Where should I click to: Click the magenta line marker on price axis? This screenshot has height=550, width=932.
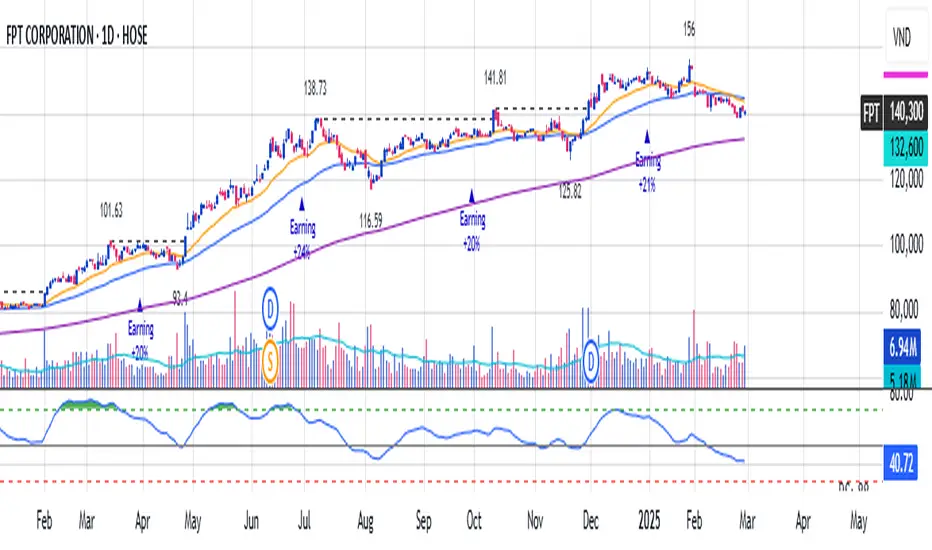tap(905, 75)
